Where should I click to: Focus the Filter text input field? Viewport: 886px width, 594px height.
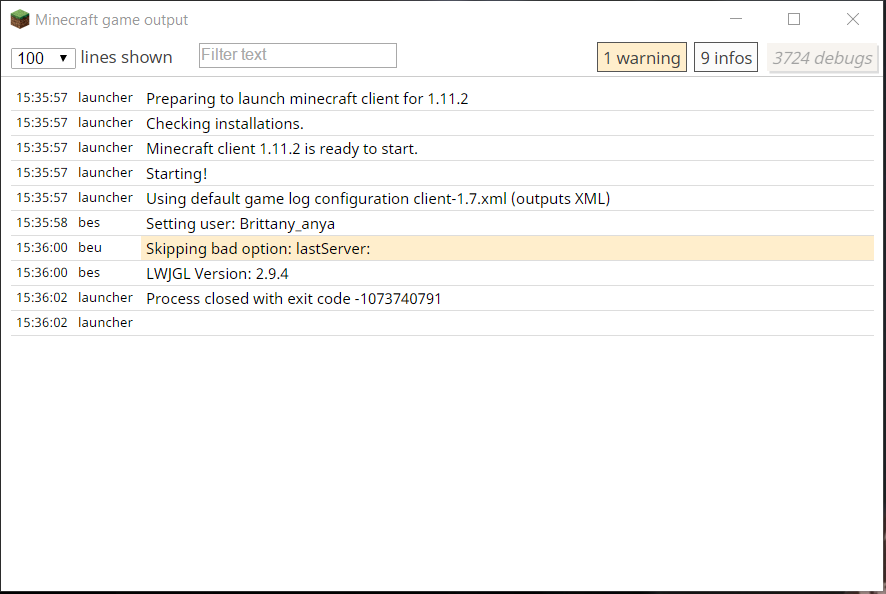click(298, 55)
